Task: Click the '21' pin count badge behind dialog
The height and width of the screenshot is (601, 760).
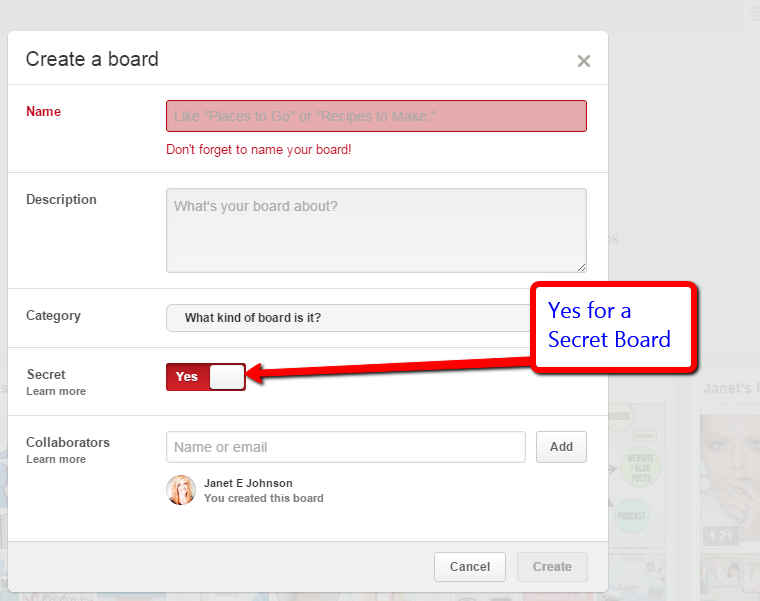Action: (720, 536)
